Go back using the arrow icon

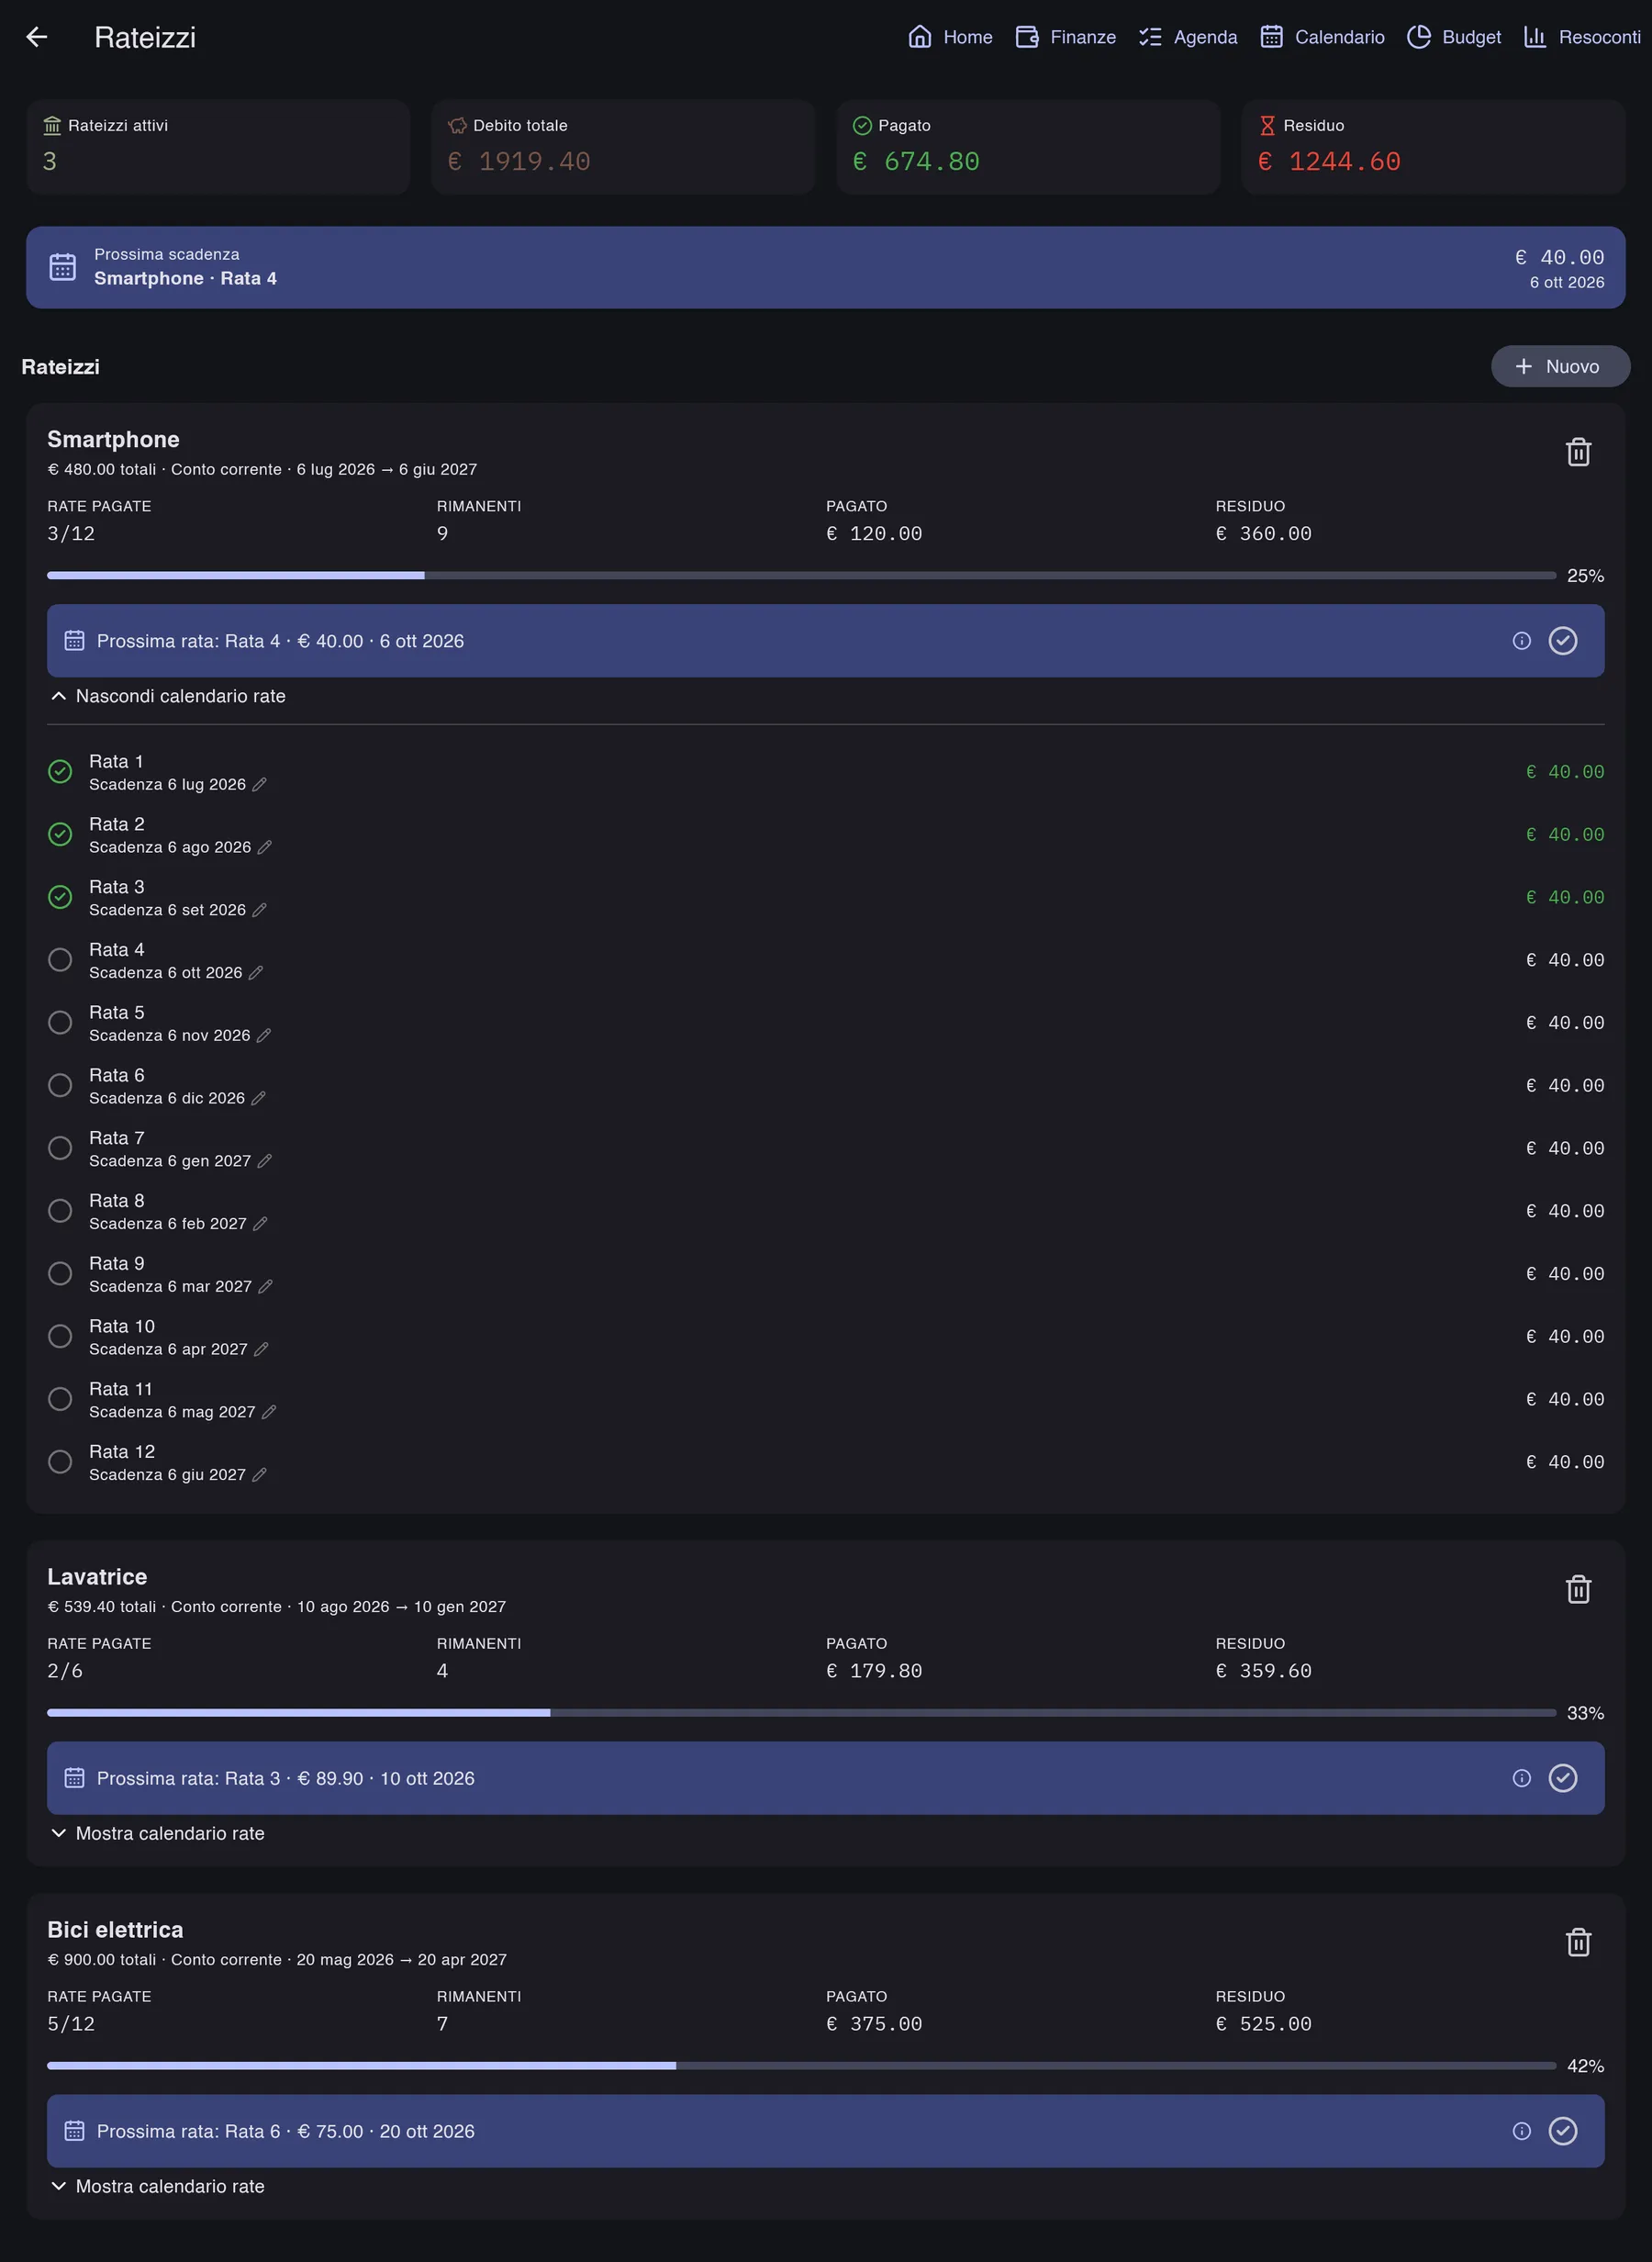(x=37, y=37)
